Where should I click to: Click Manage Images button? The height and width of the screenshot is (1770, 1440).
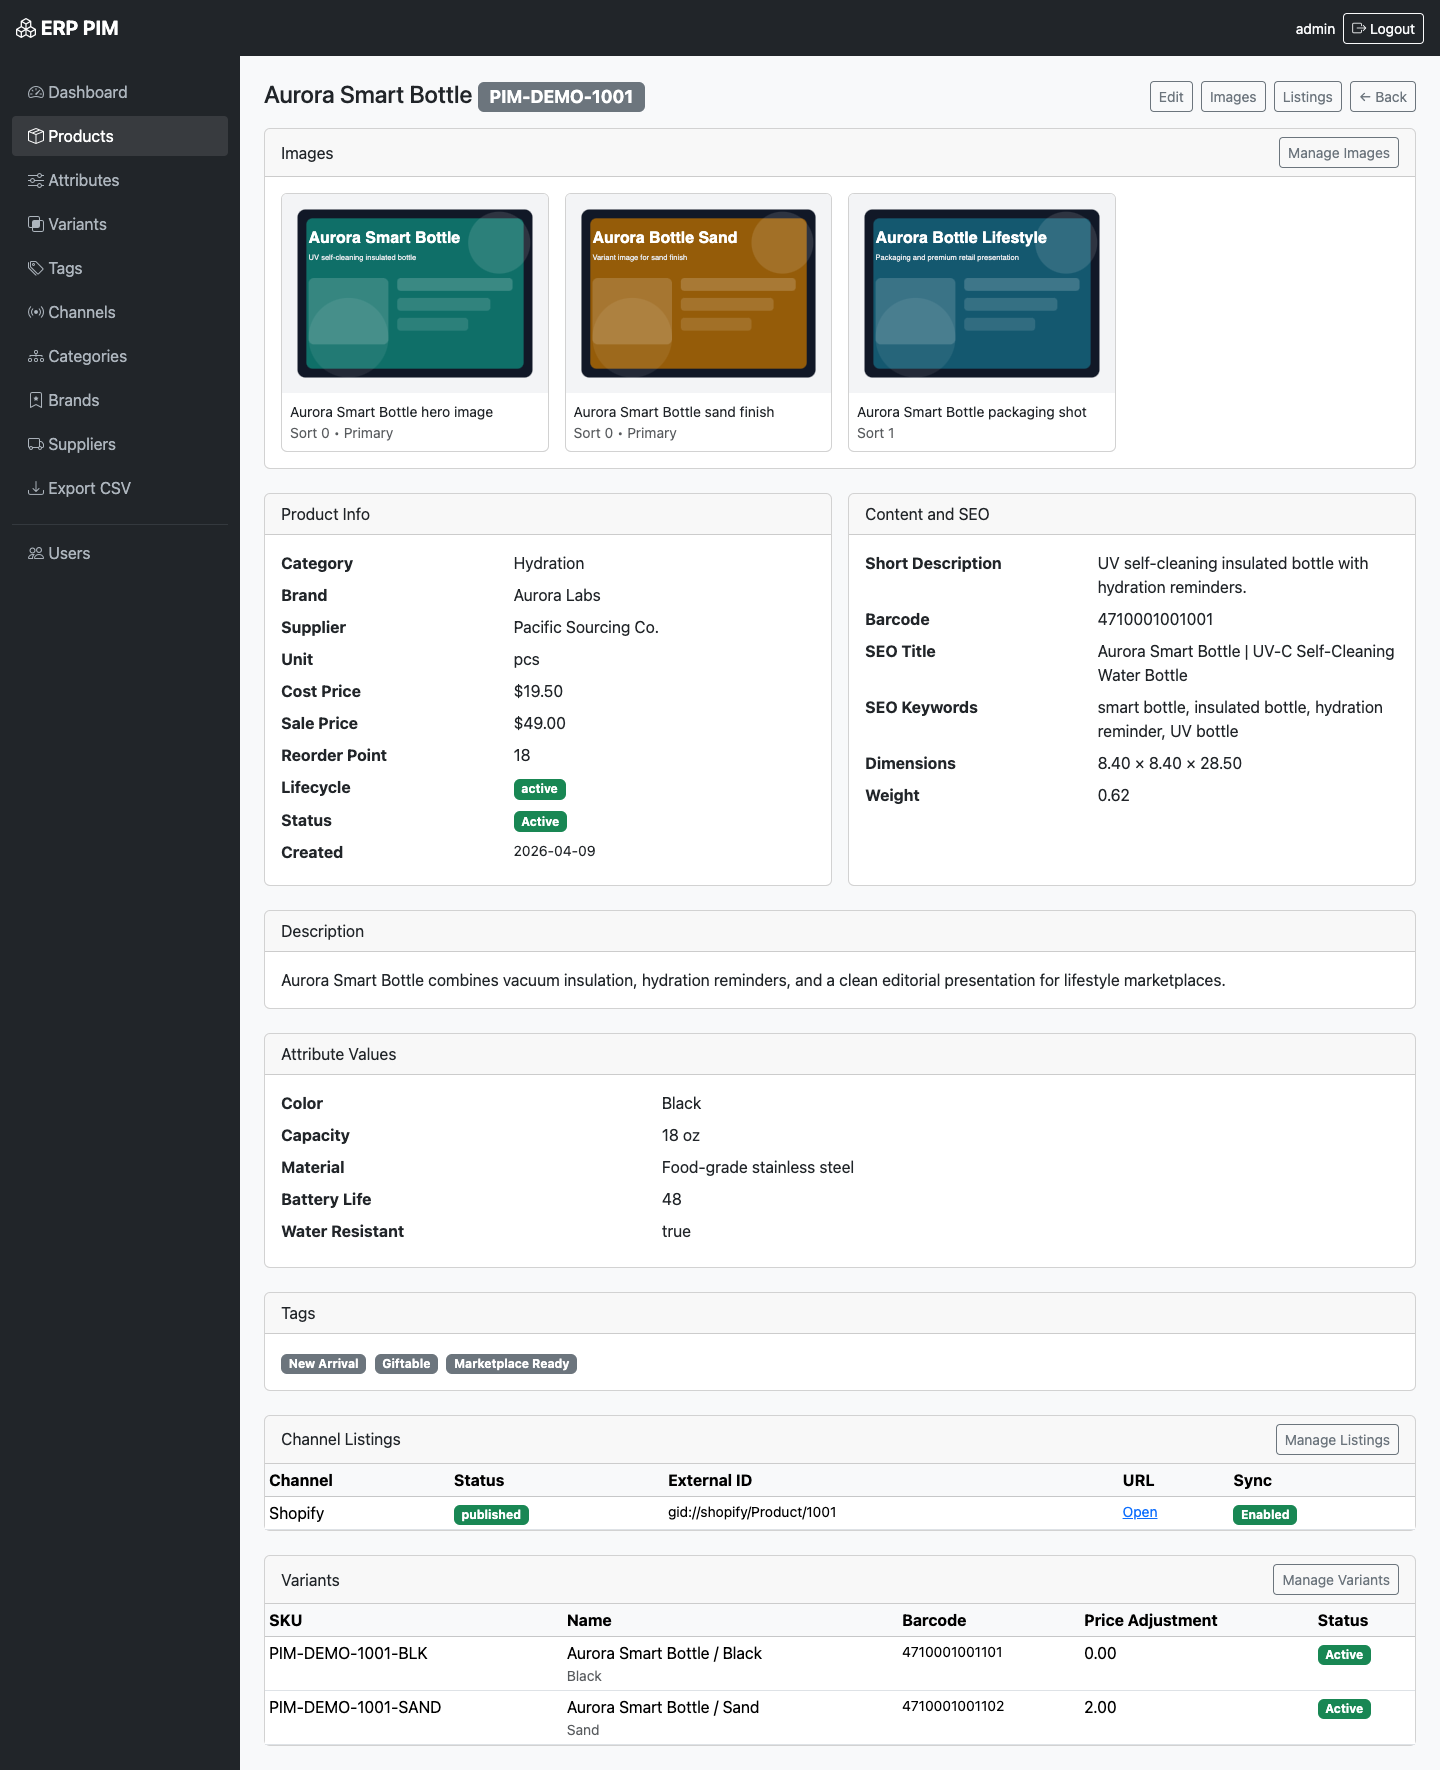click(1338, 153)
